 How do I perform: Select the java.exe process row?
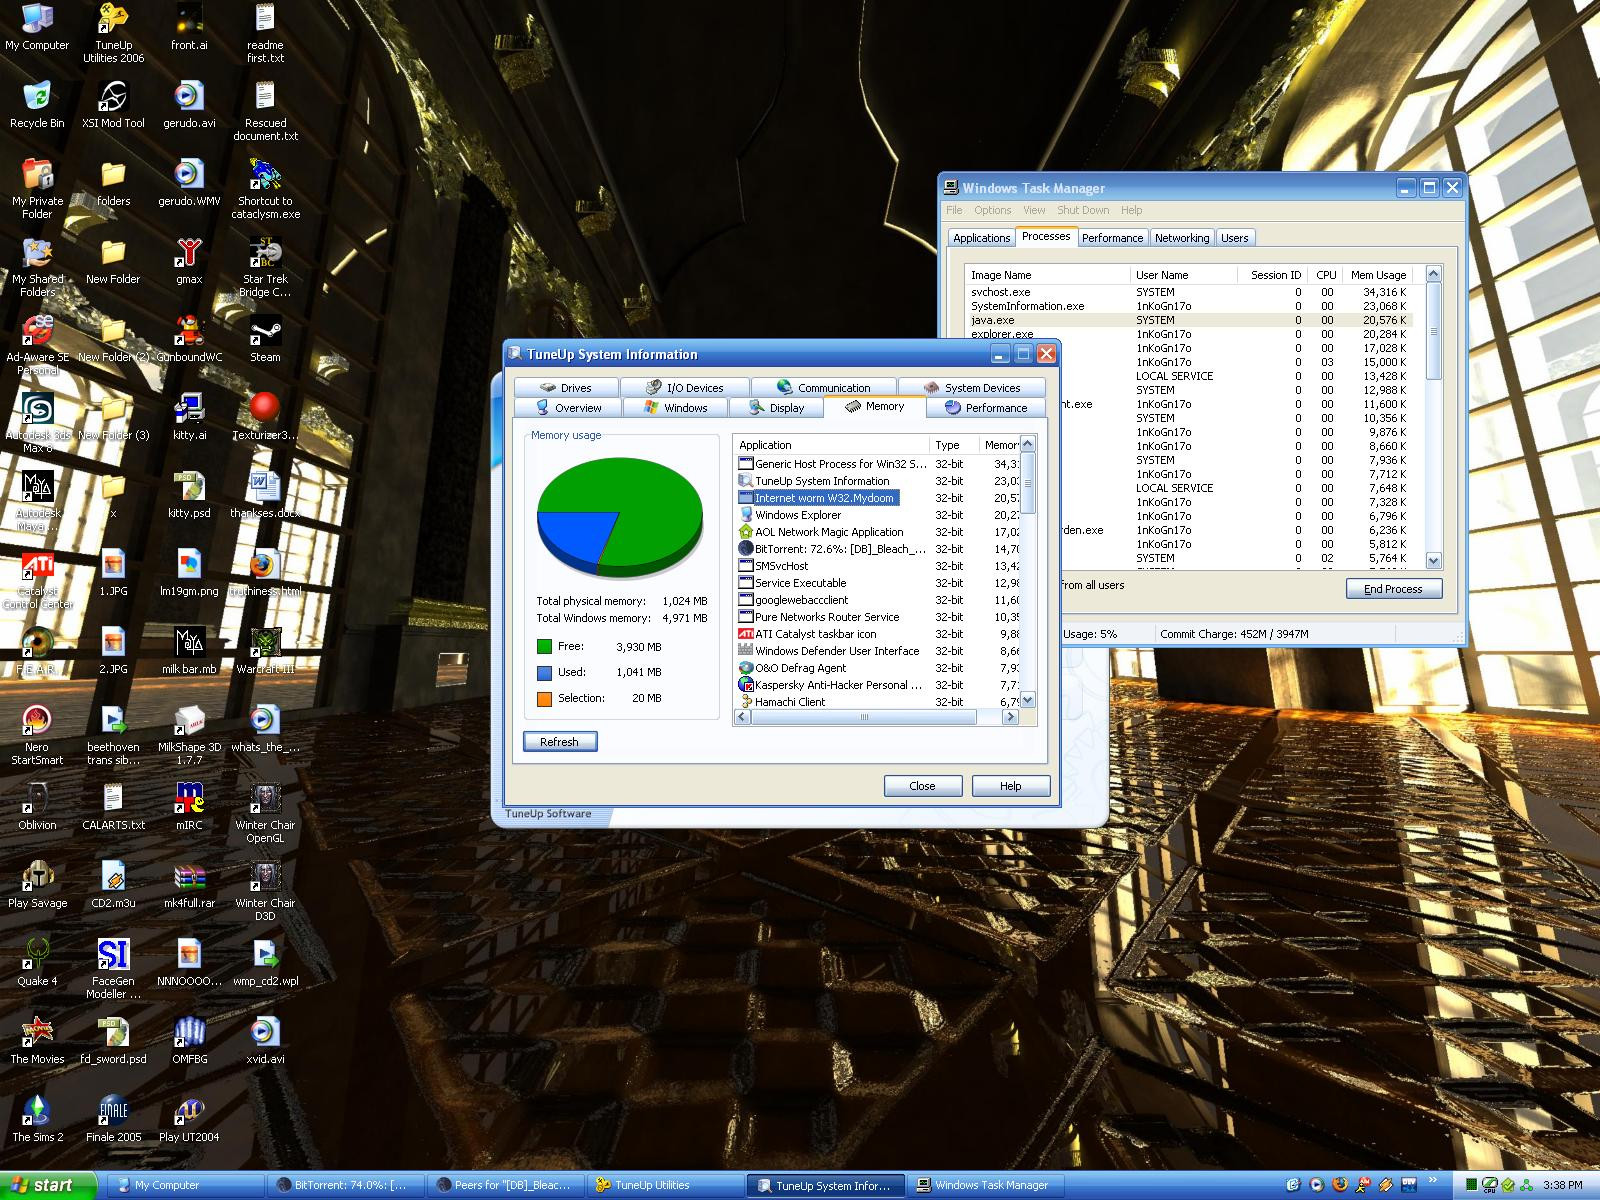1189,320
